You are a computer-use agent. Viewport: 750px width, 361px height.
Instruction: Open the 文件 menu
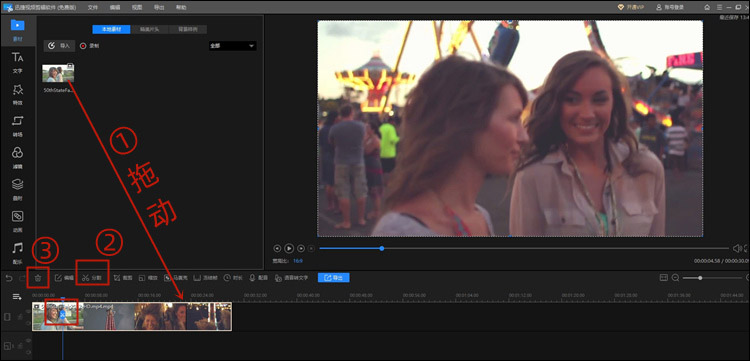pos(93,7)
